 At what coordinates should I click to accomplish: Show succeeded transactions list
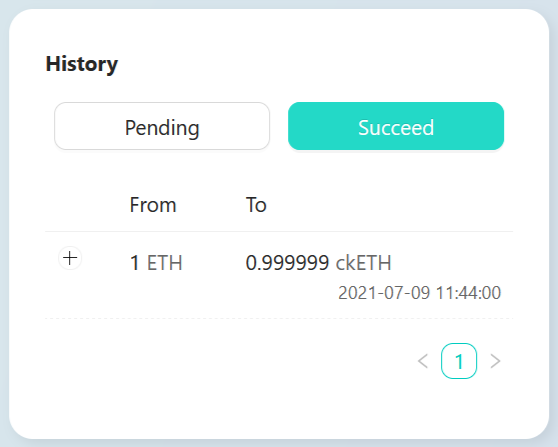(x=396, y=126)
